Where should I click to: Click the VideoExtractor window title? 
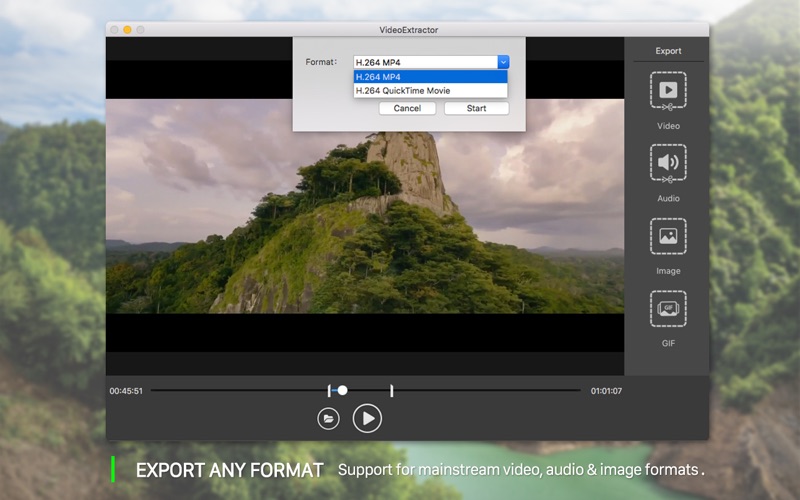(x=408, y=30)
